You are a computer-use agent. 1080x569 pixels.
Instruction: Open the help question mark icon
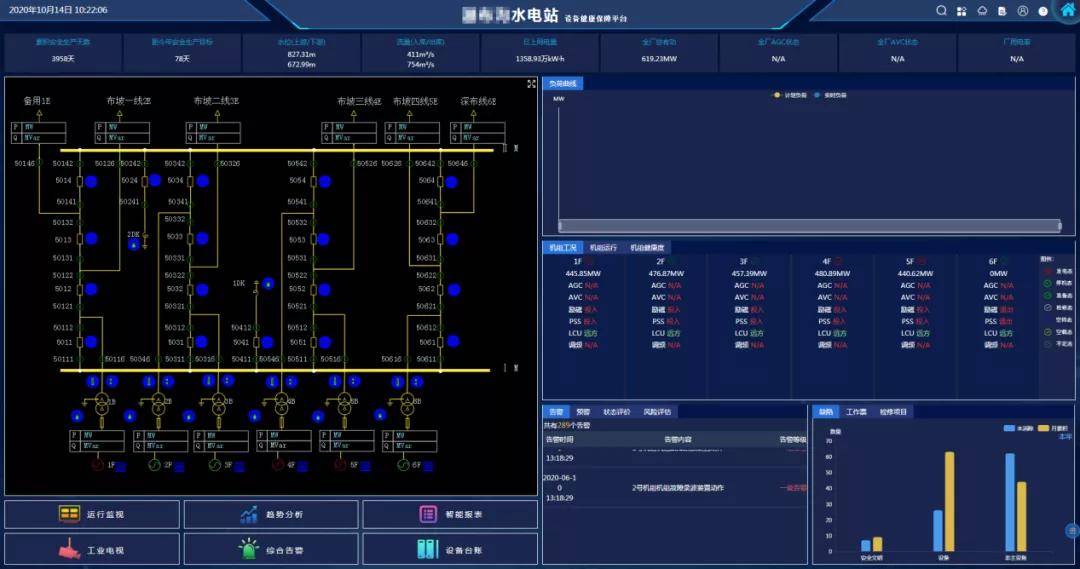click(1043, 11)
